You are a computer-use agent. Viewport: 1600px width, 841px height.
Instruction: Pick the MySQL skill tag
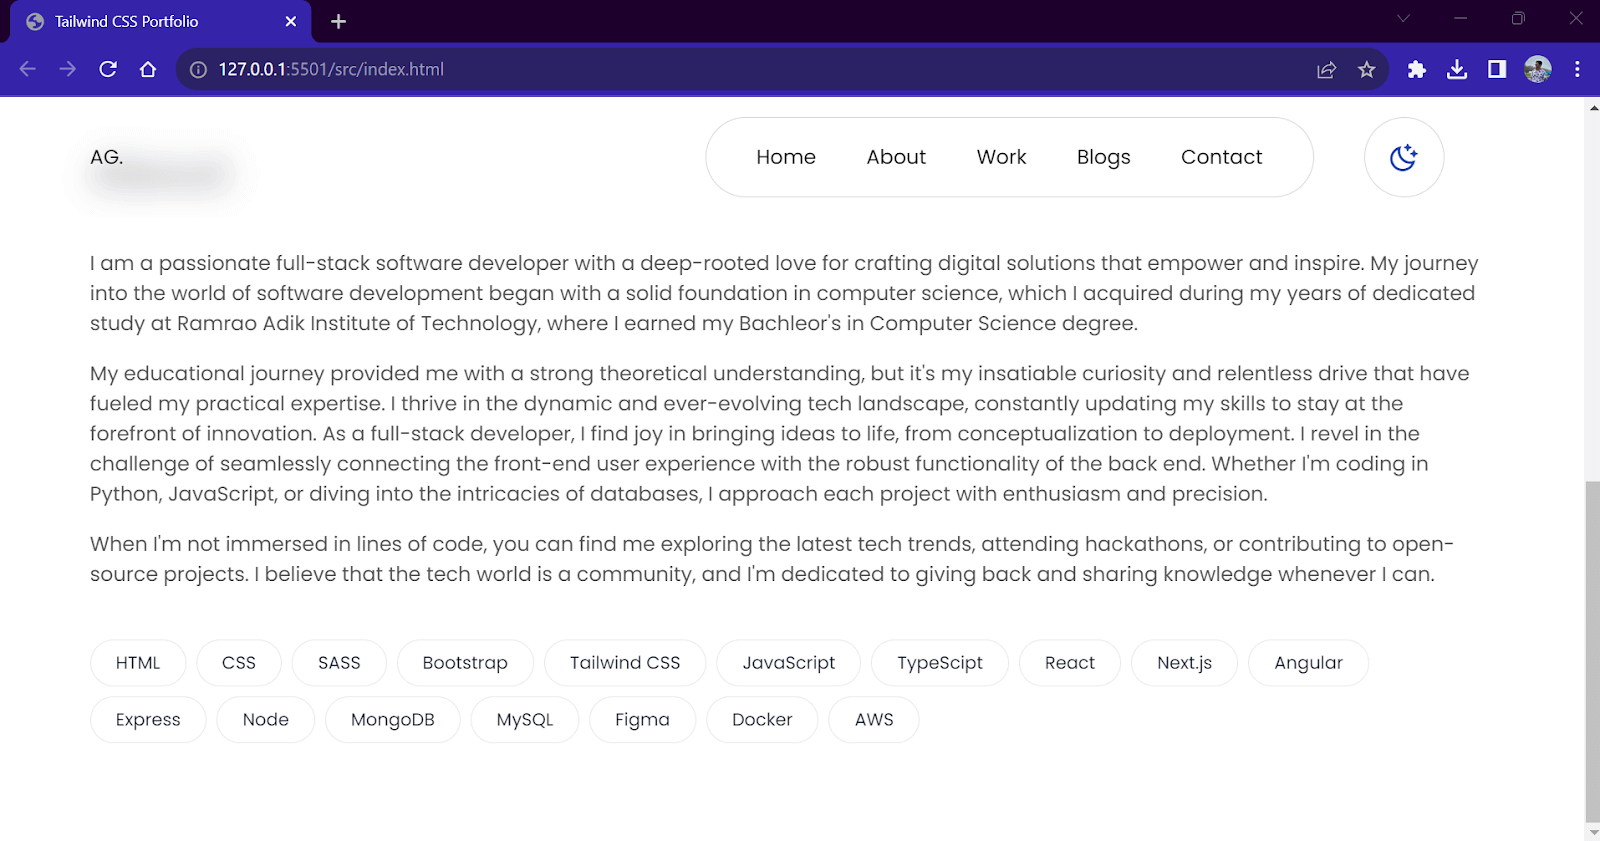pyautogui.click(x=525, y=720)
